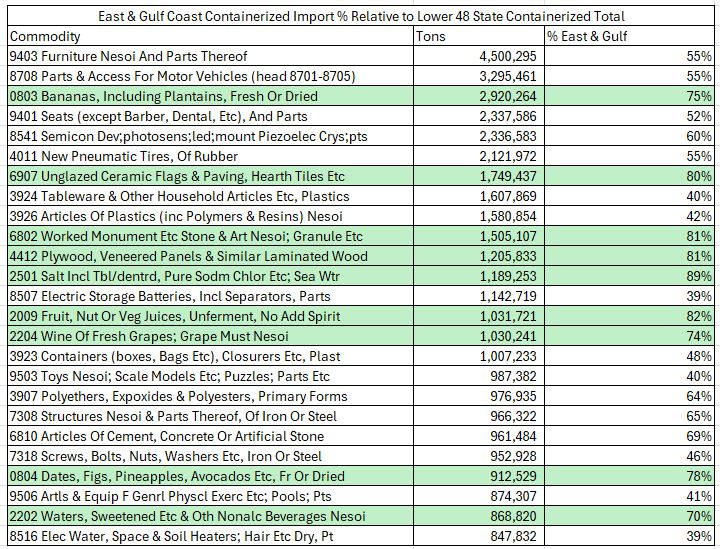Select the Tons column header
This screenshot has width=720, height=549.
(431, 36)
